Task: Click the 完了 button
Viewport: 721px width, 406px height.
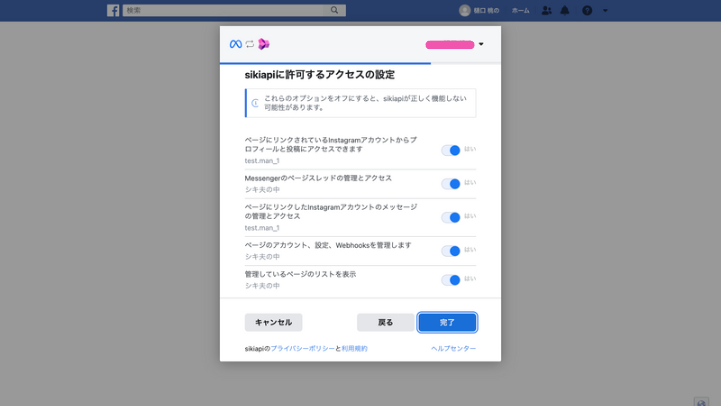Action: coord(447,322)
